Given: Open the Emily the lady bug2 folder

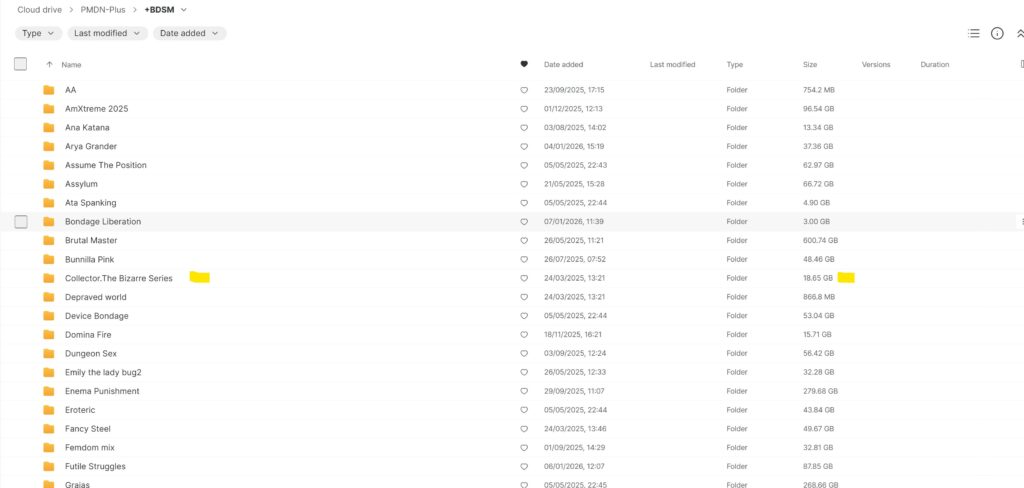Looking at the screenshot, I should tap(103, 372).
